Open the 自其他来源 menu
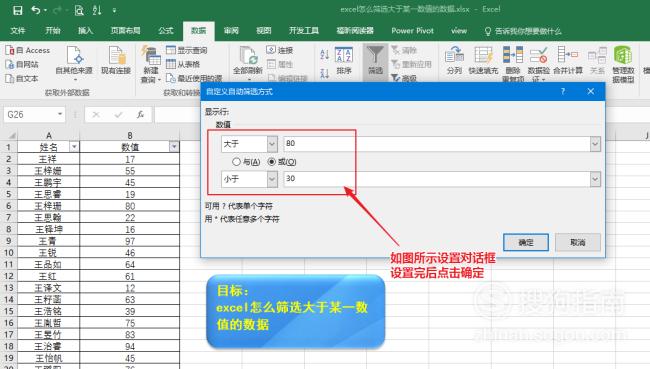The height and width of the screenshot is (369, 650). pos(74,63)
